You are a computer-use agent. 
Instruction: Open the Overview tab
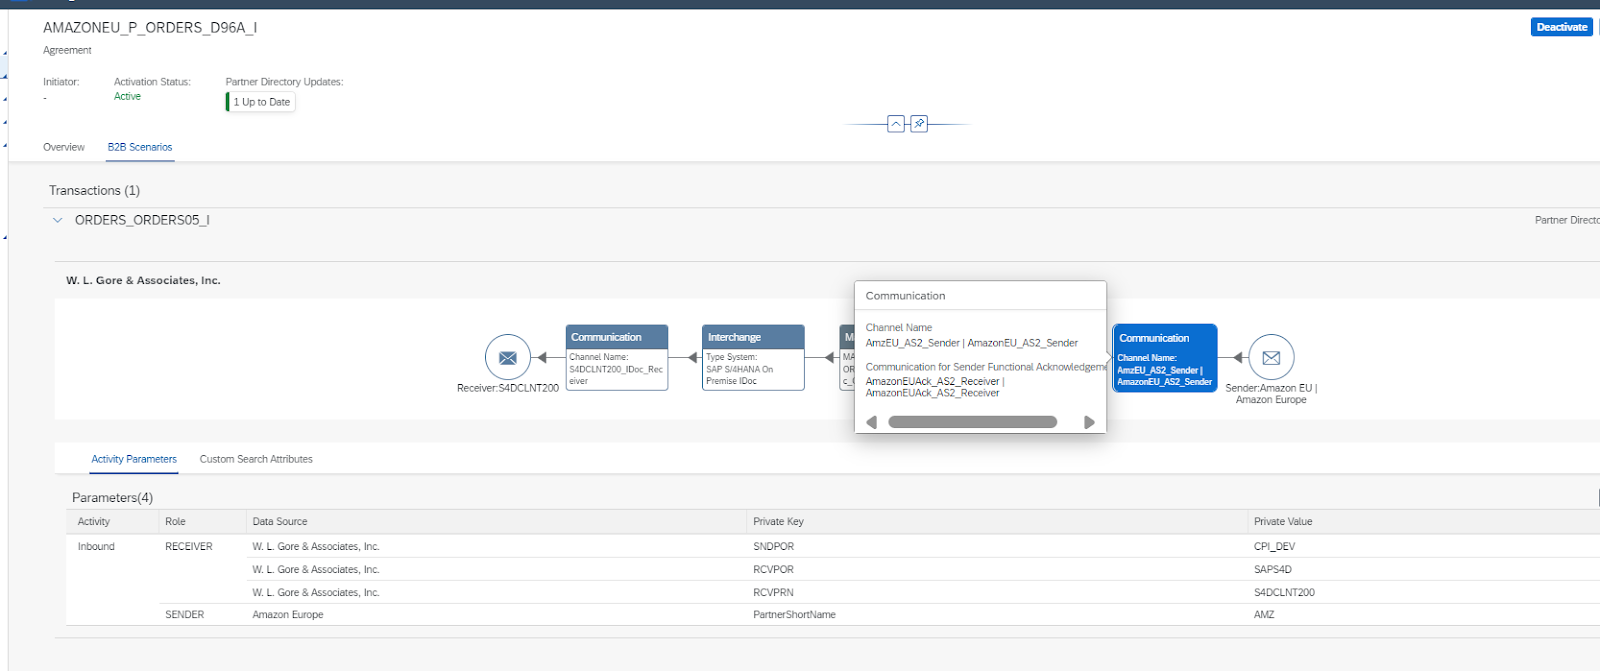pyautogui.click(x=64, y=147)
